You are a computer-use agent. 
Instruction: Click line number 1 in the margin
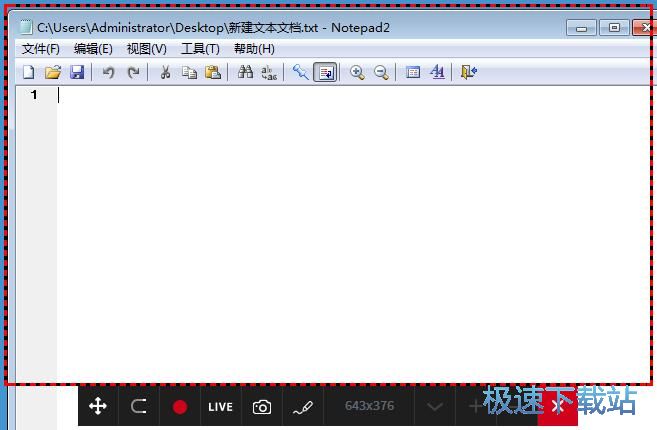point(34,95)
